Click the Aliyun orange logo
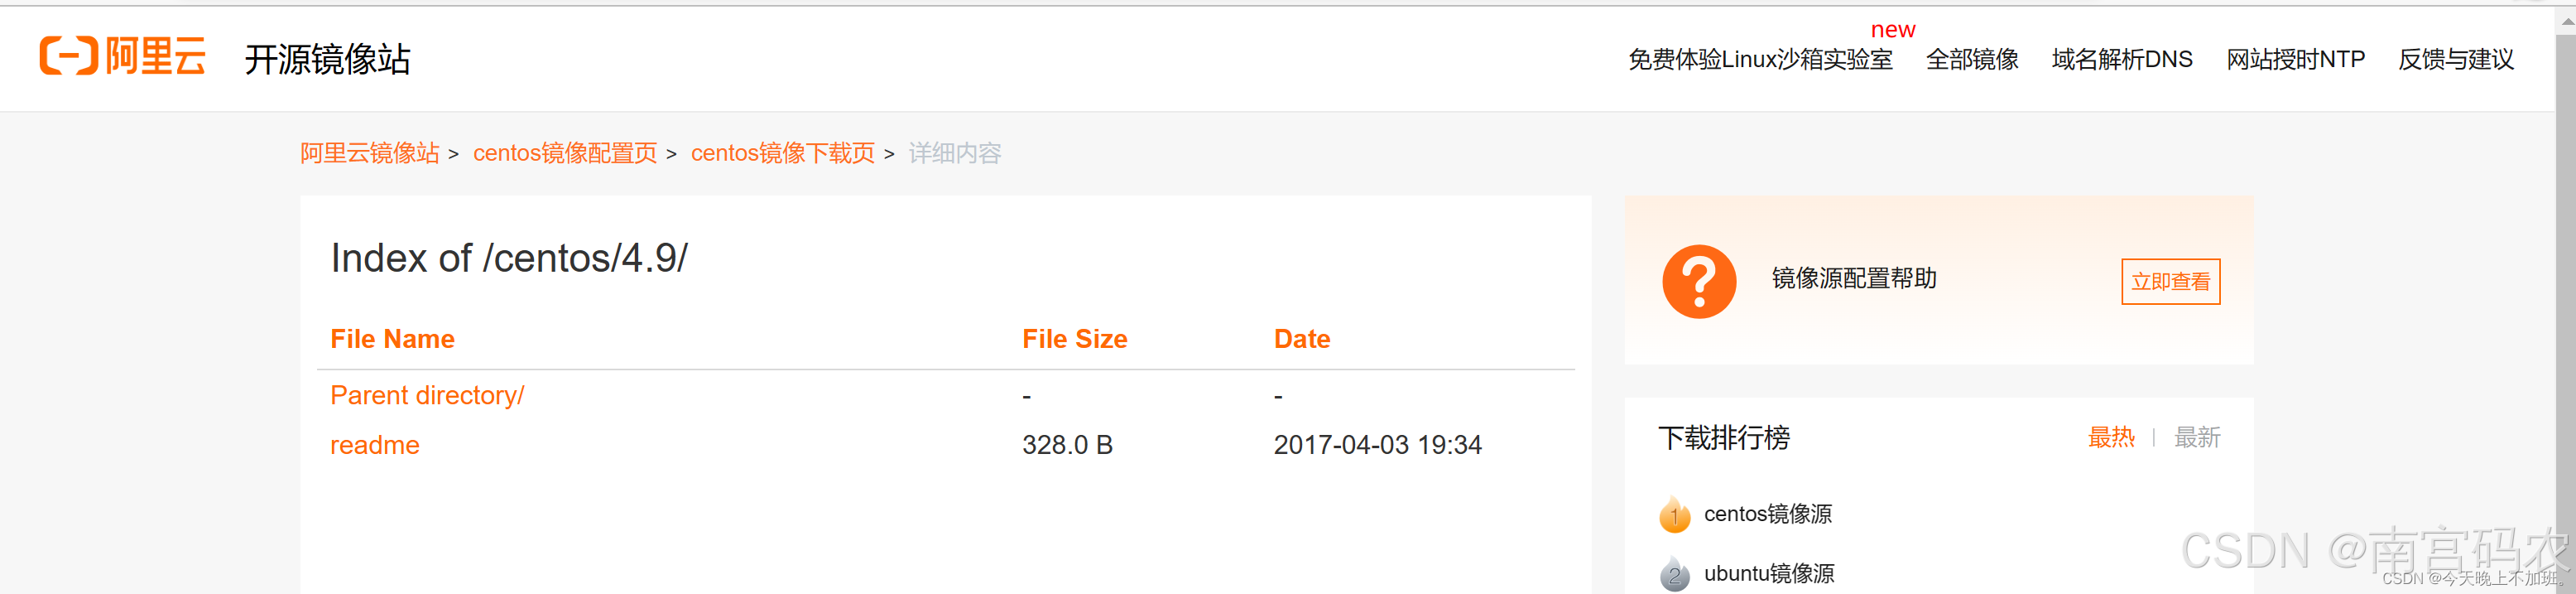The height and width of the screenshot is (594, 2576). pos(122,56)
